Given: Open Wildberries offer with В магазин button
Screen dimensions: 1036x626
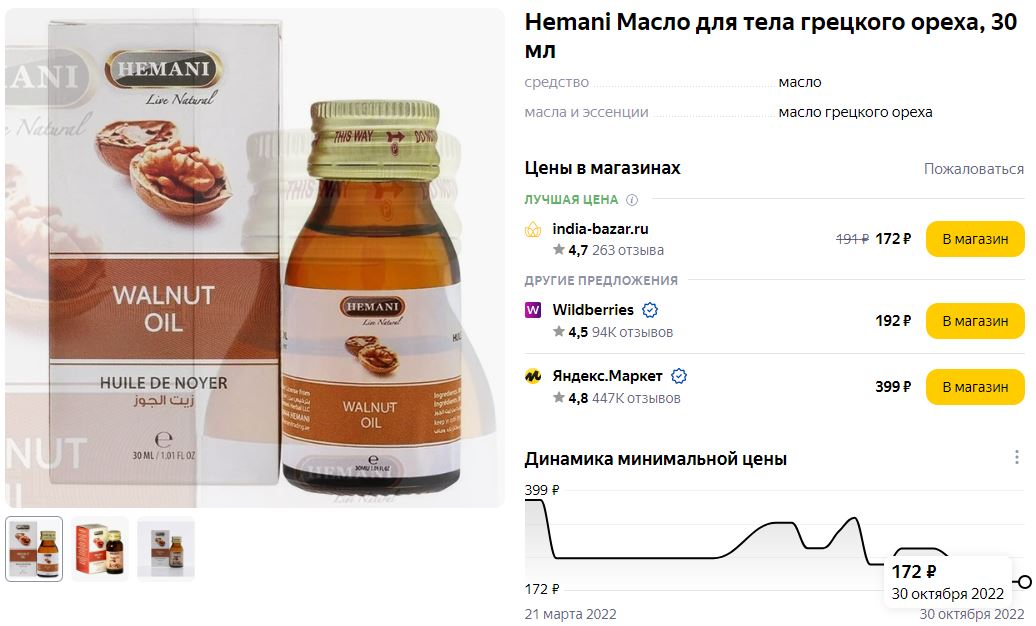Looking at the screenshot, I should point(975,321).
